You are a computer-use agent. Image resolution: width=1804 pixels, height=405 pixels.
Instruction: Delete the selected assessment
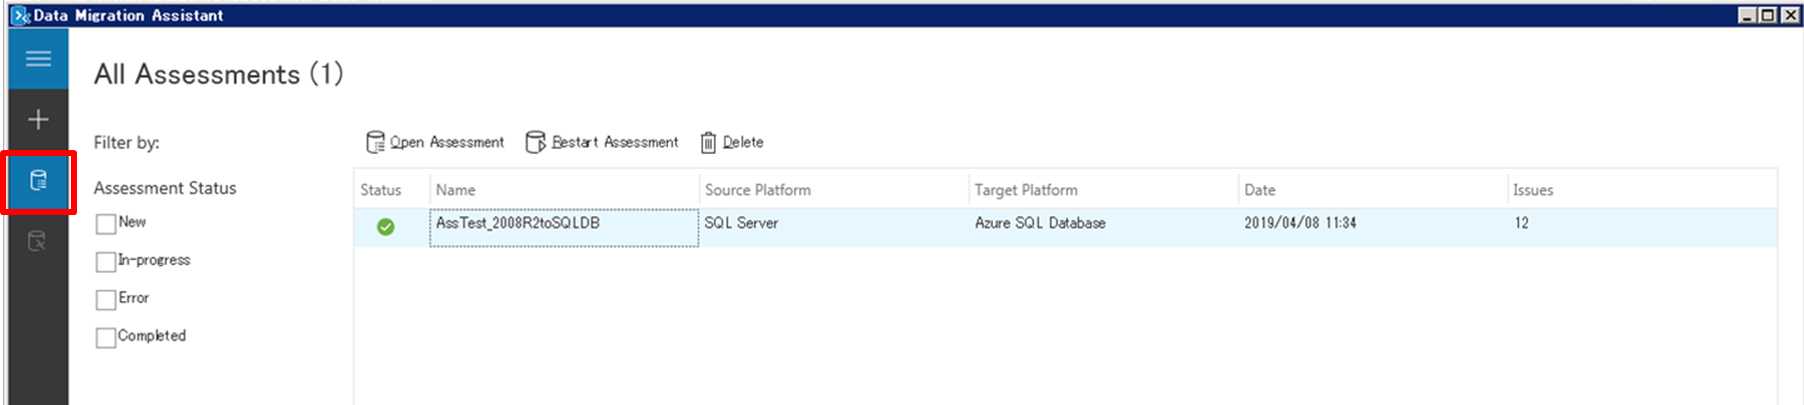click(732, 142)
